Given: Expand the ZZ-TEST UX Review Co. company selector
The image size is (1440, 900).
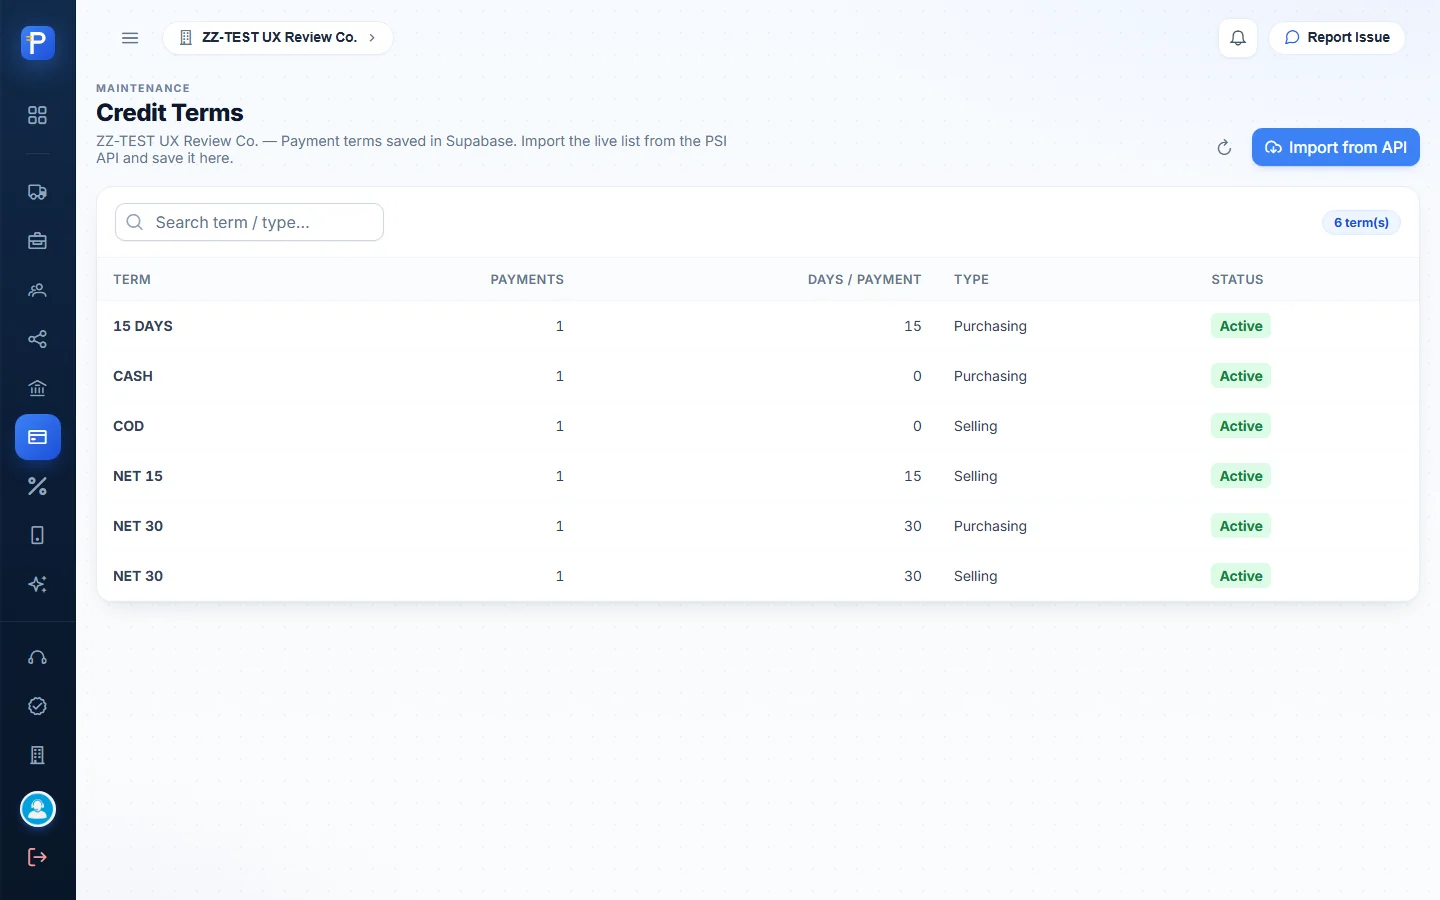Looking at the screenshot, I should pos(278,38).
